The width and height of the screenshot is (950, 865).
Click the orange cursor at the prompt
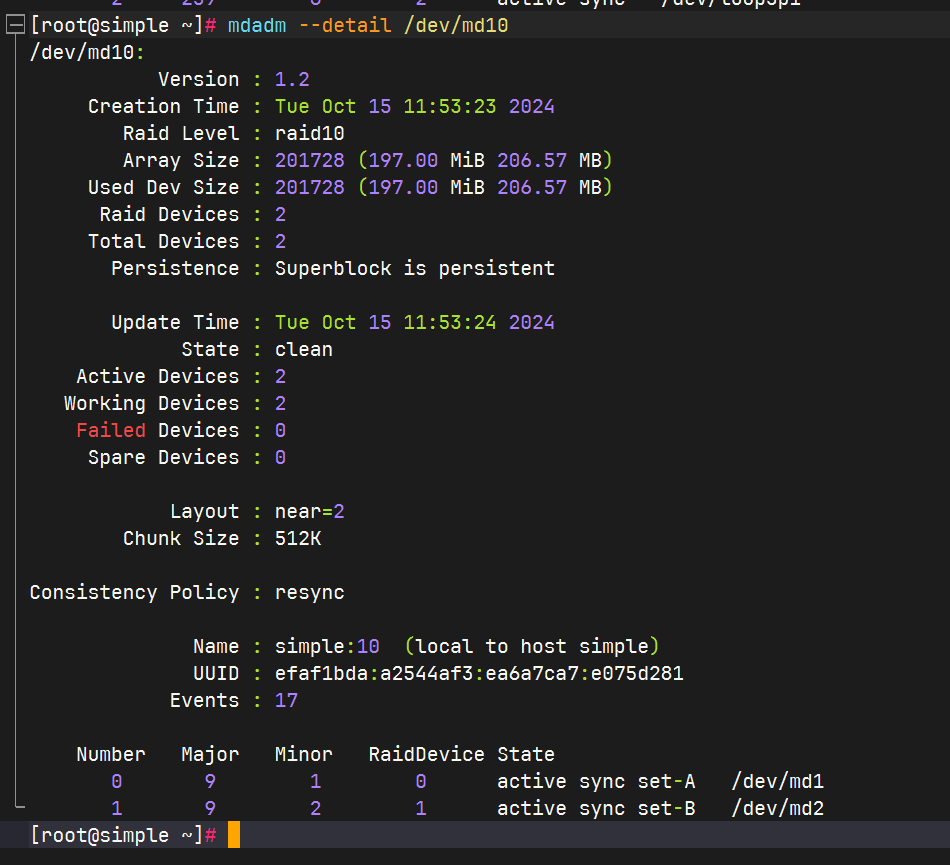click(x=233, y=835)
